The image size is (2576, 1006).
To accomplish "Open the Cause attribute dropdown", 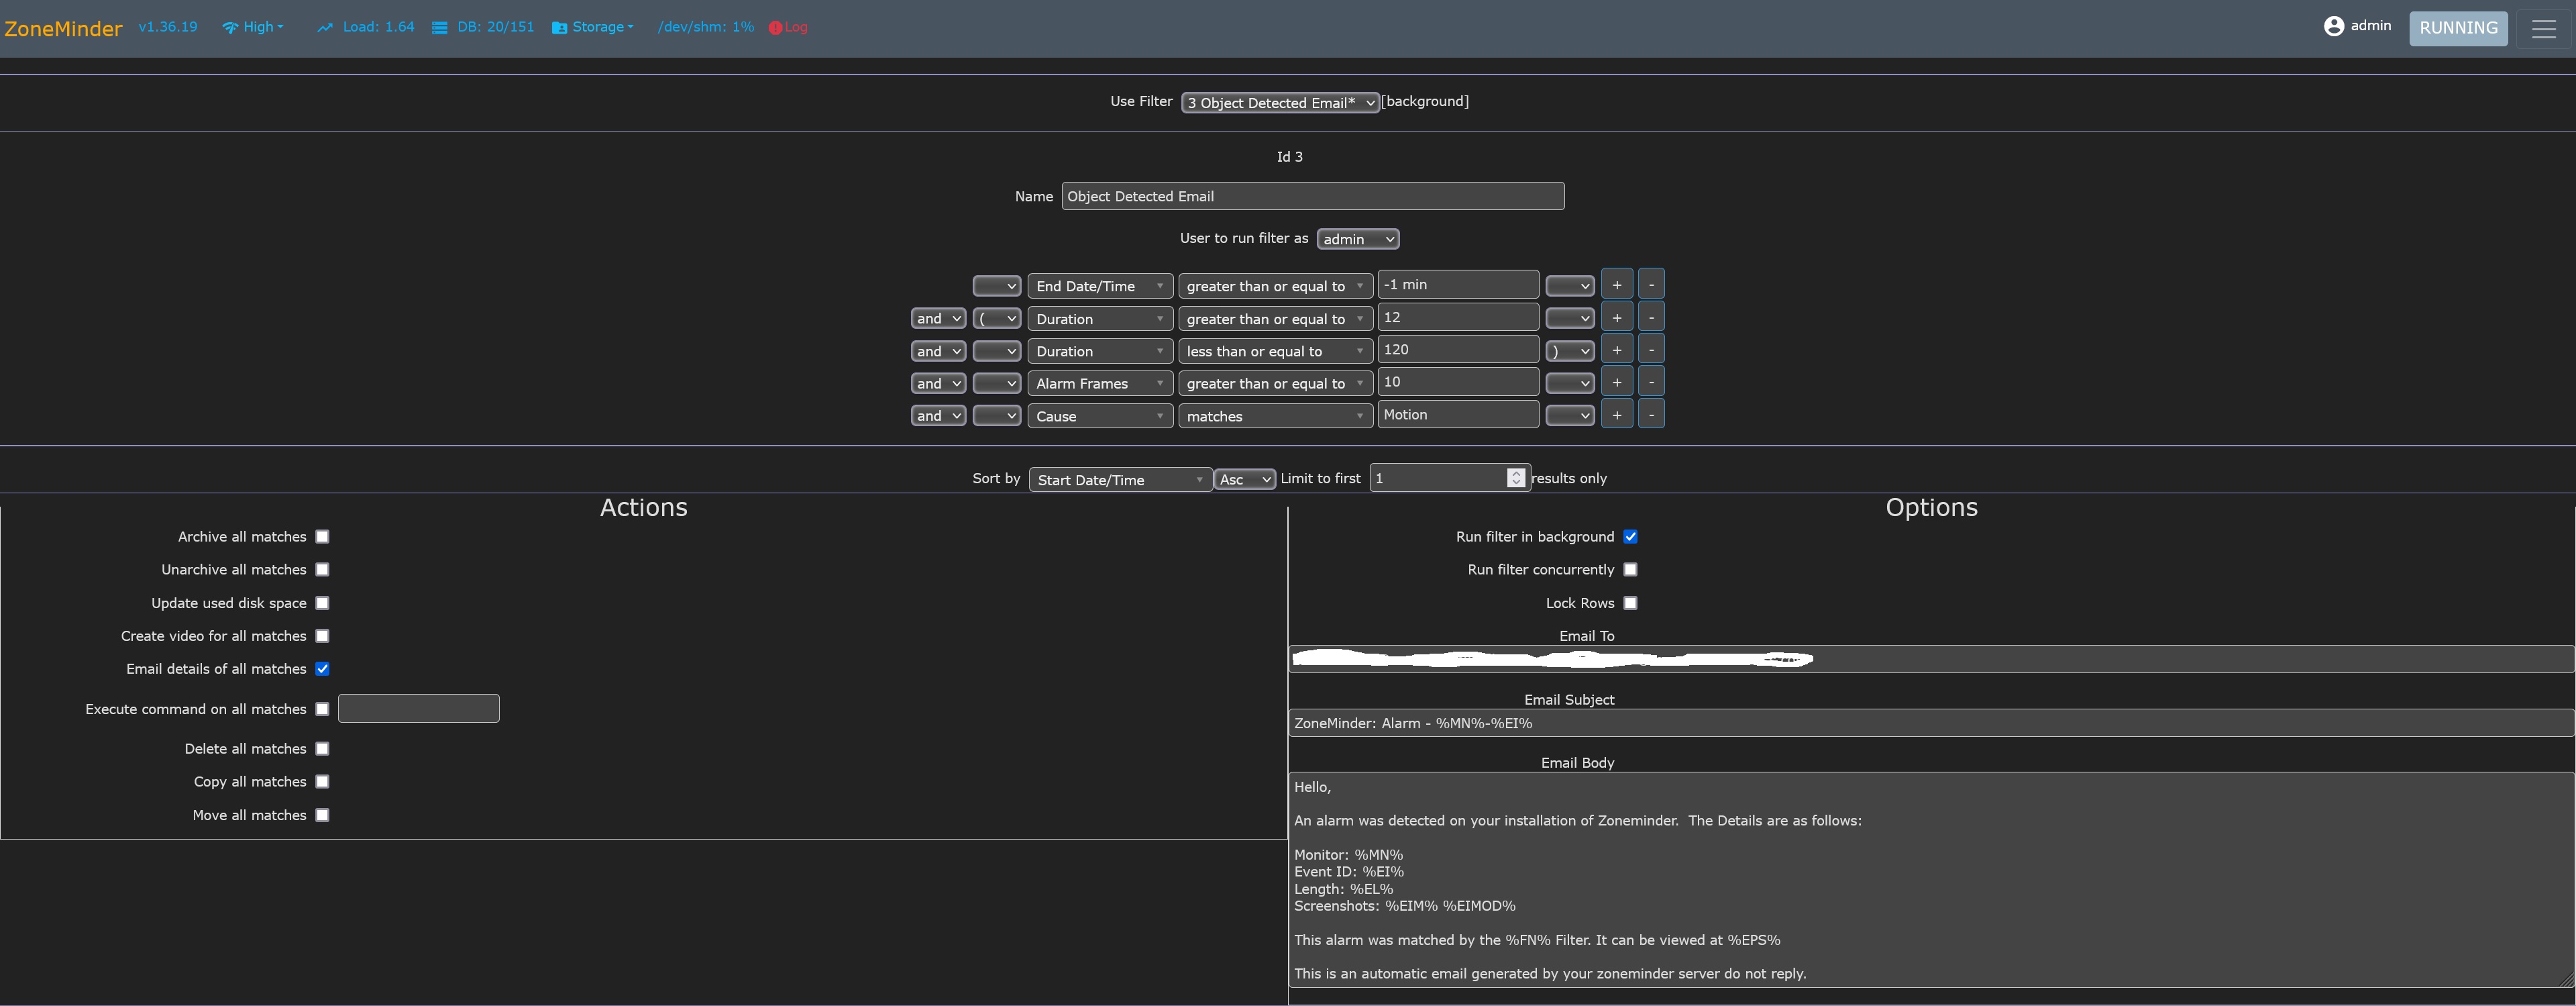I will pos(1100,416).
